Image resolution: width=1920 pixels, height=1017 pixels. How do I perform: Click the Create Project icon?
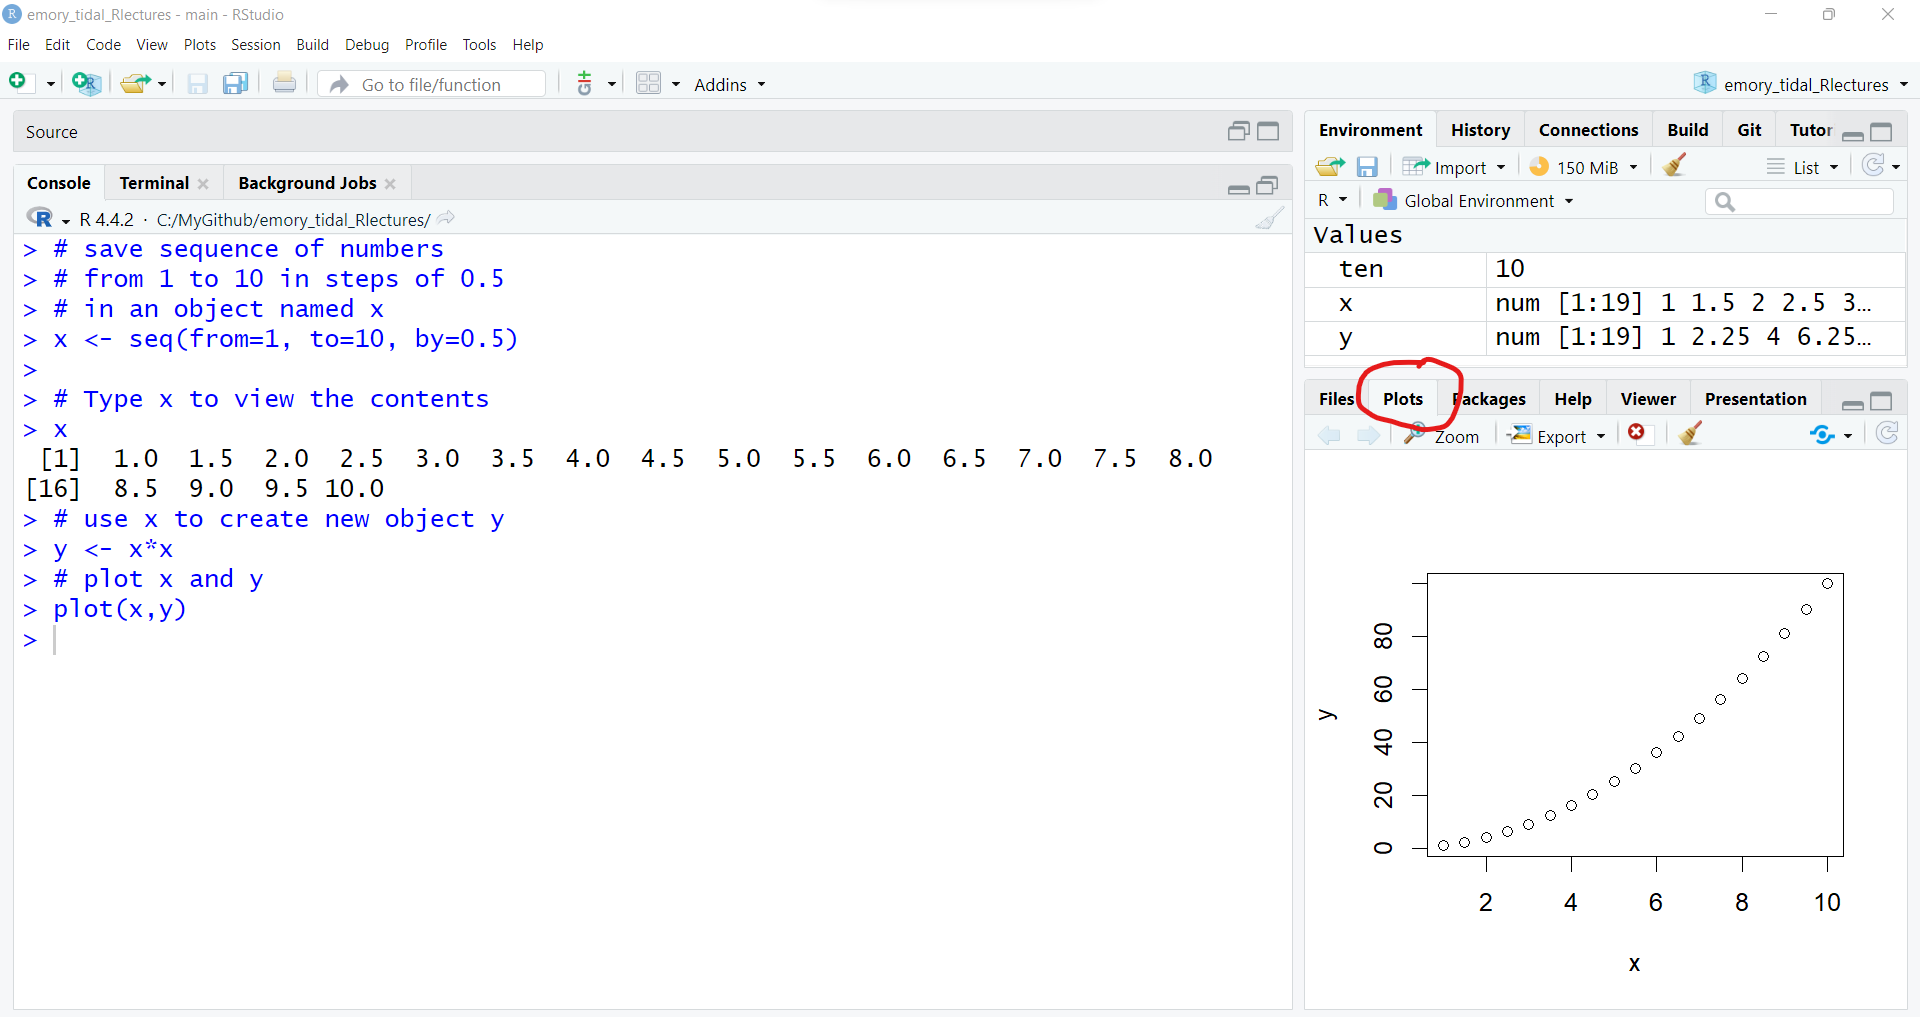(x=86, y=84)
